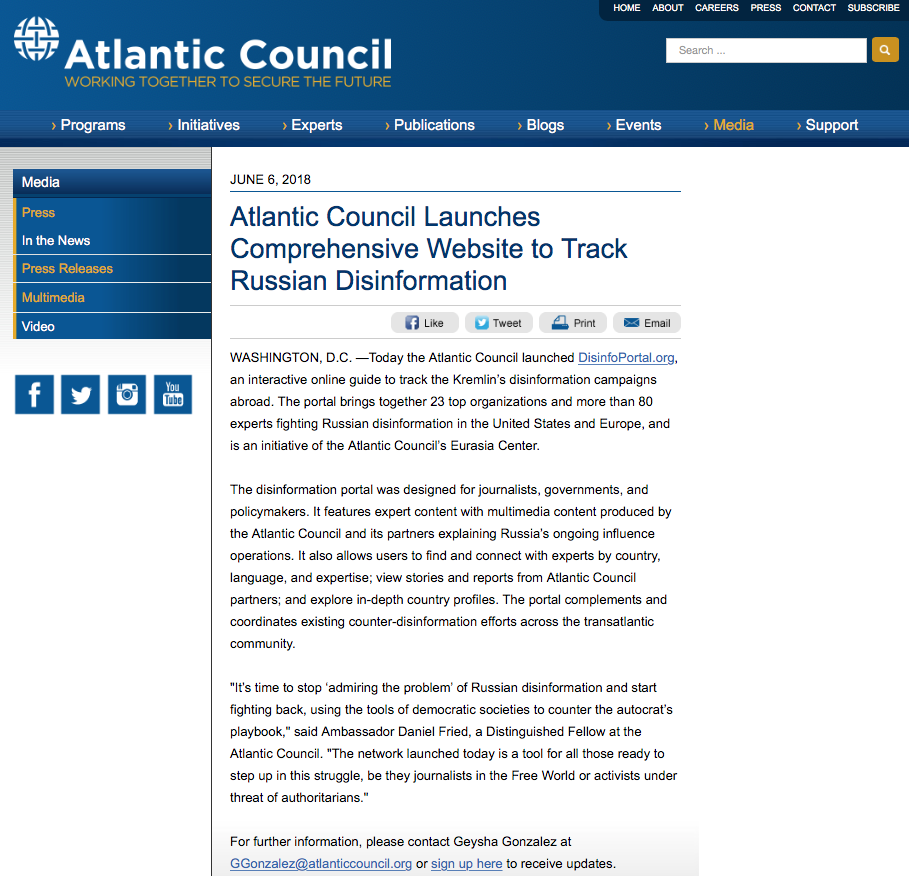Click the Atlantic Council globe logo
This screenshot has width=909, height=876.
point(37,38)
